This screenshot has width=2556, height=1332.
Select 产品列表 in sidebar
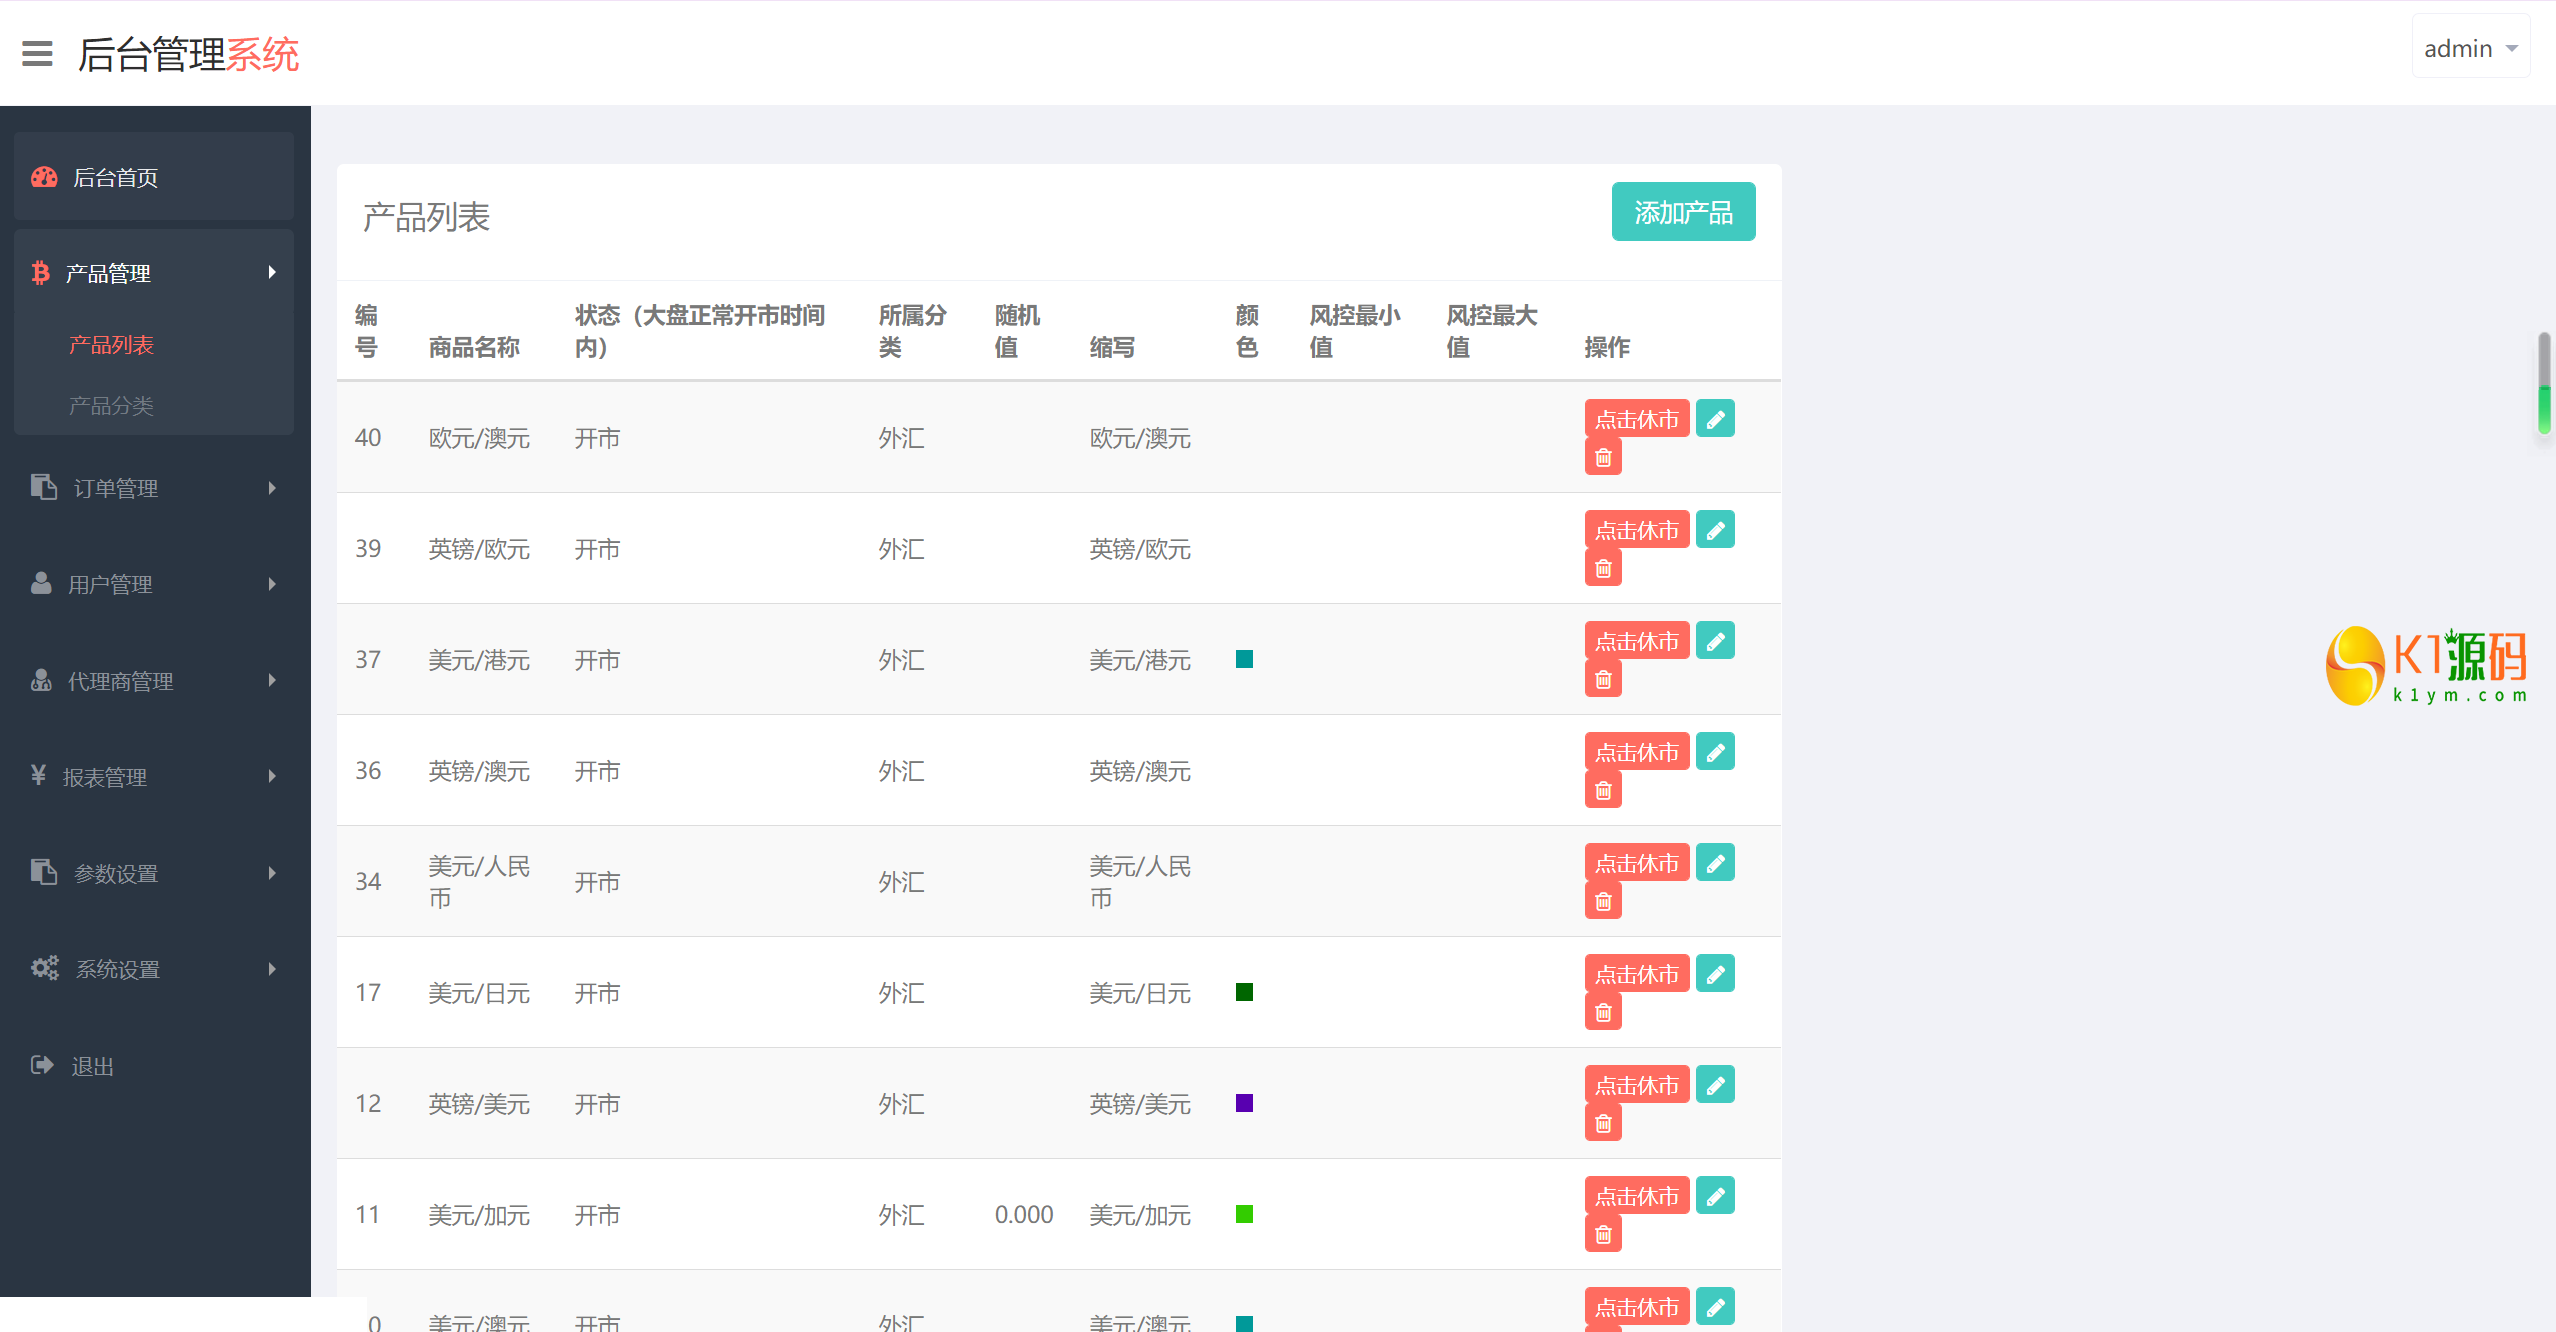pyautogui.click(x=111, y=345)
